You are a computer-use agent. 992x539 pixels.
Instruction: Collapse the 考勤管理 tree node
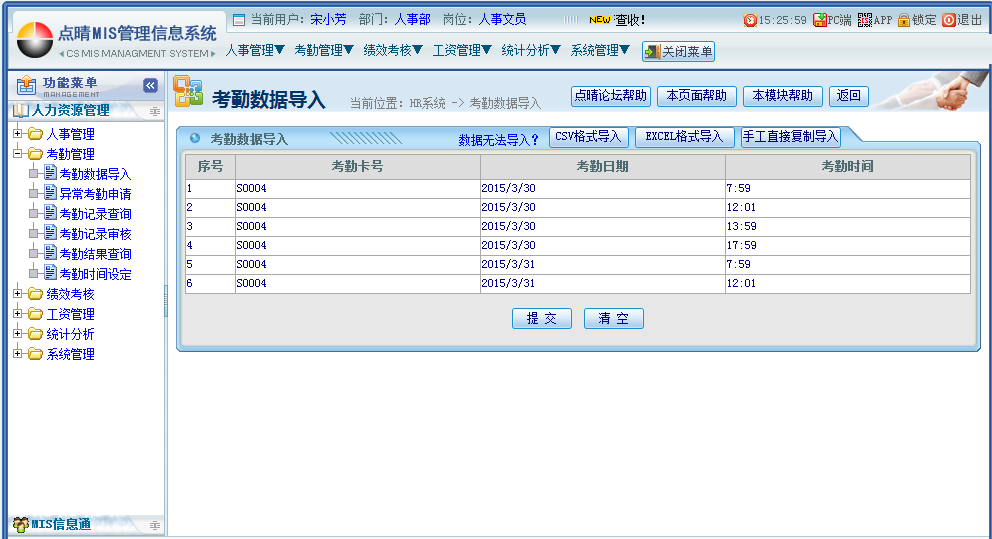click(x=17, y=154)
